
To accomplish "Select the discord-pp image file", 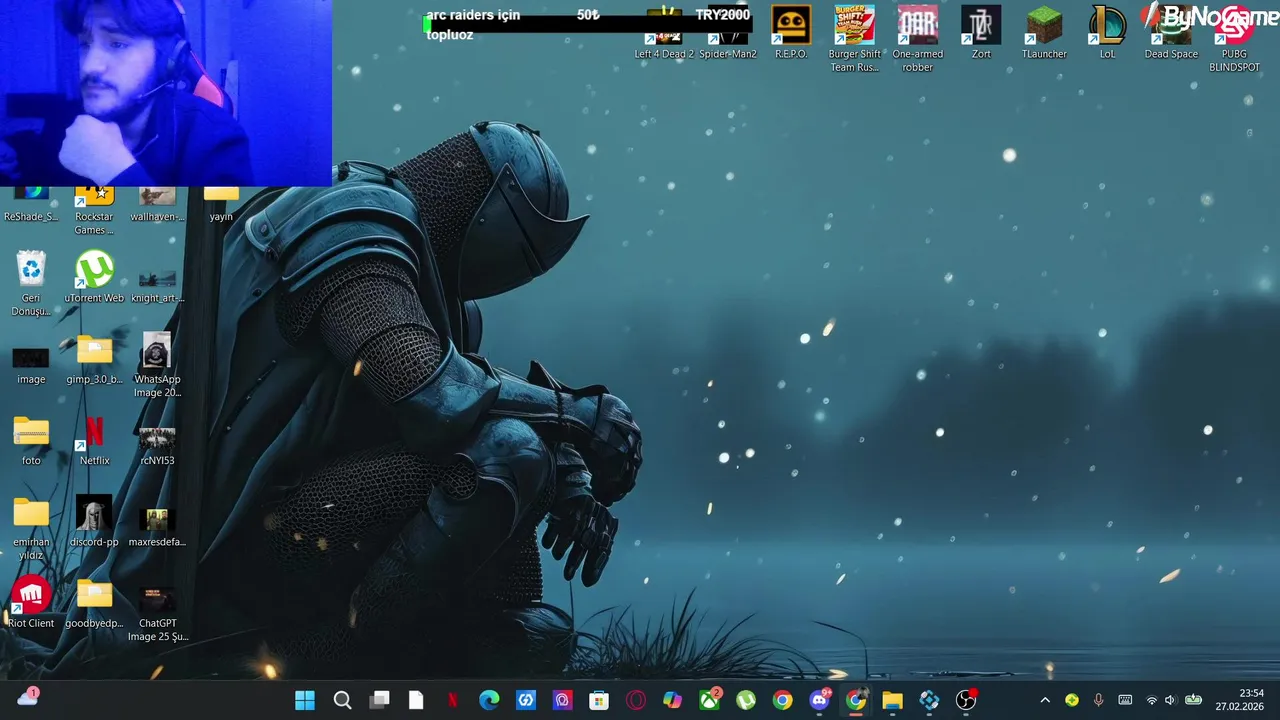I will [94, 522].
